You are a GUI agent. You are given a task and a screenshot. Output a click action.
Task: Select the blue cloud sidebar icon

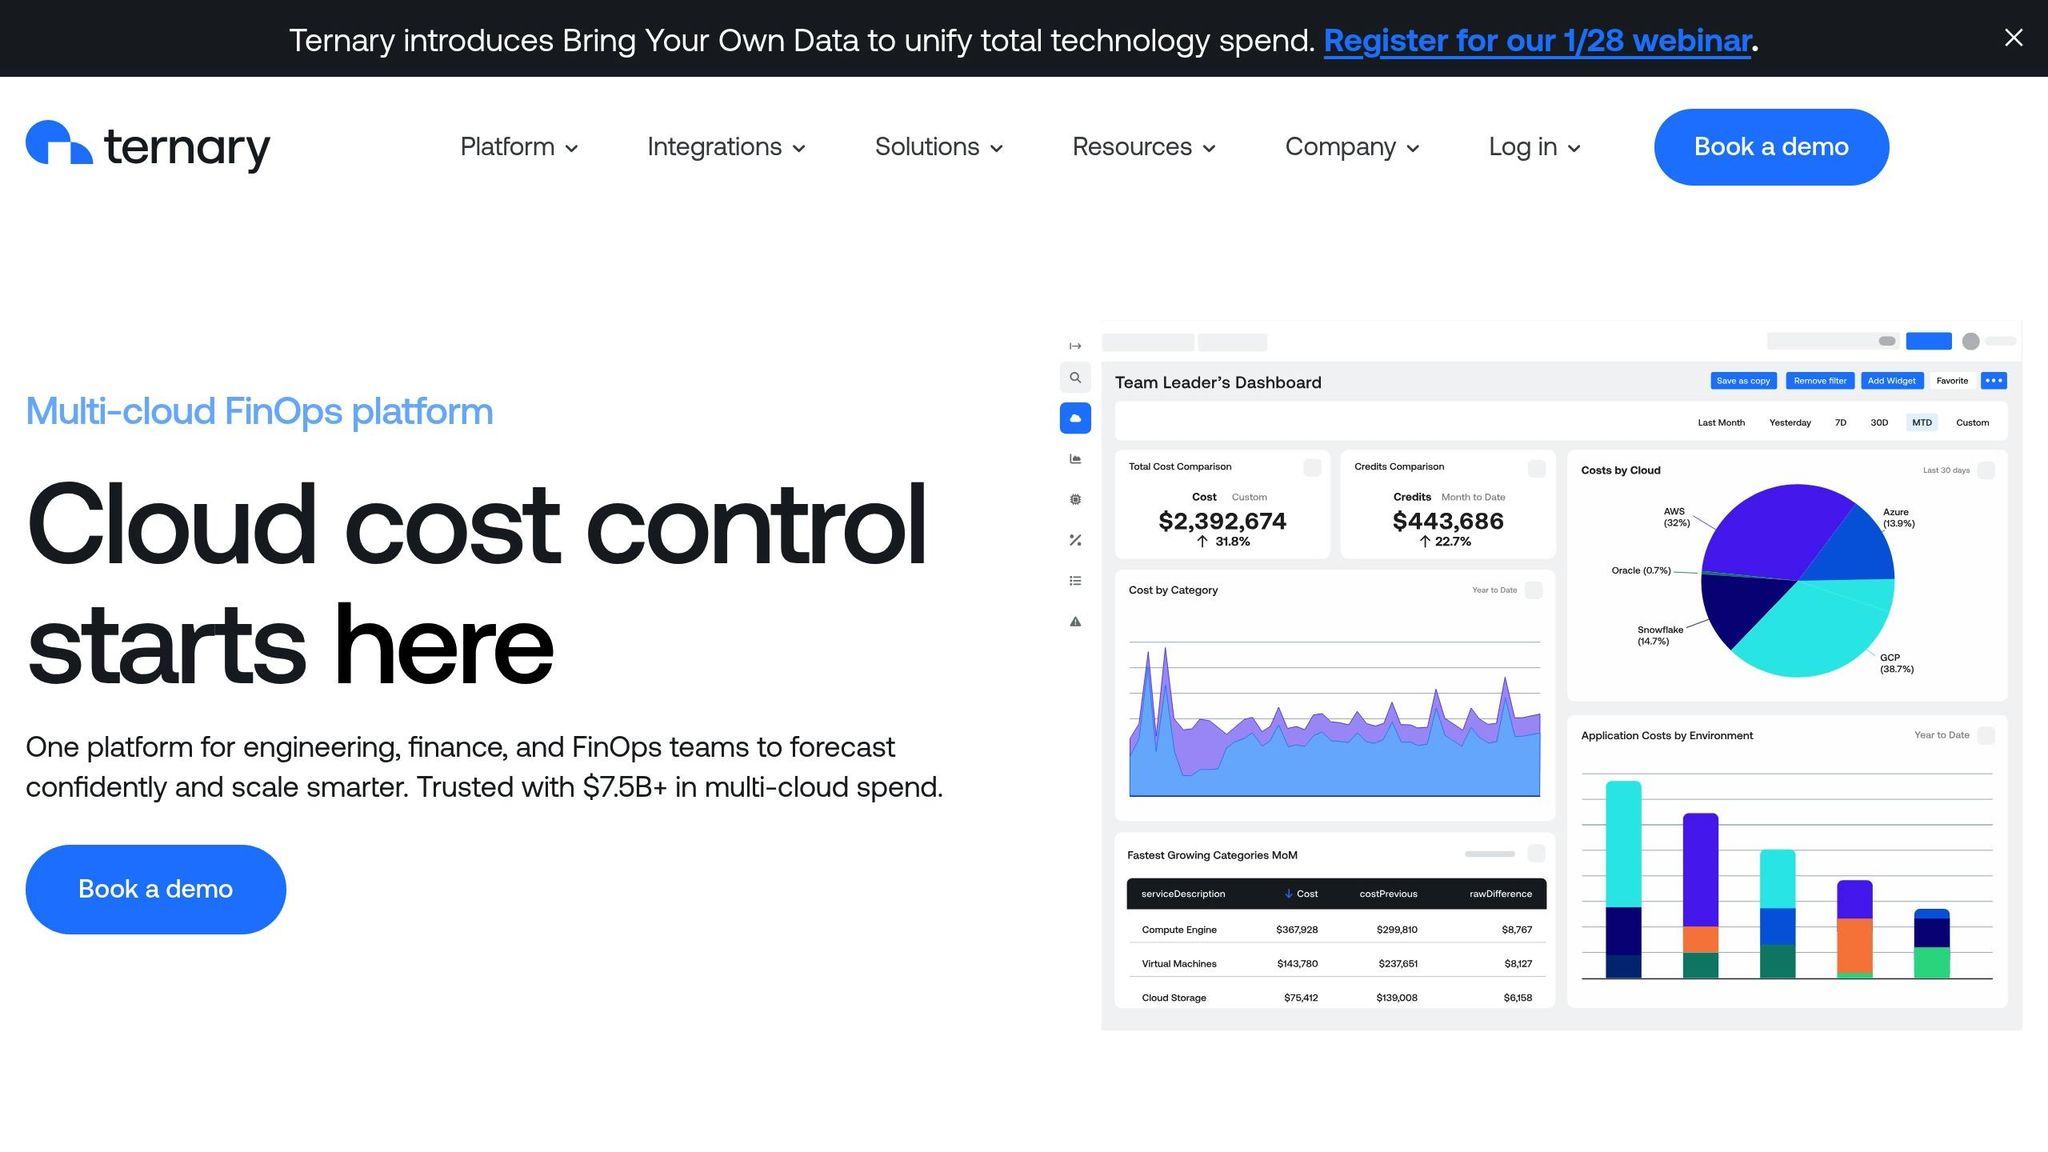coord(1075,418)
